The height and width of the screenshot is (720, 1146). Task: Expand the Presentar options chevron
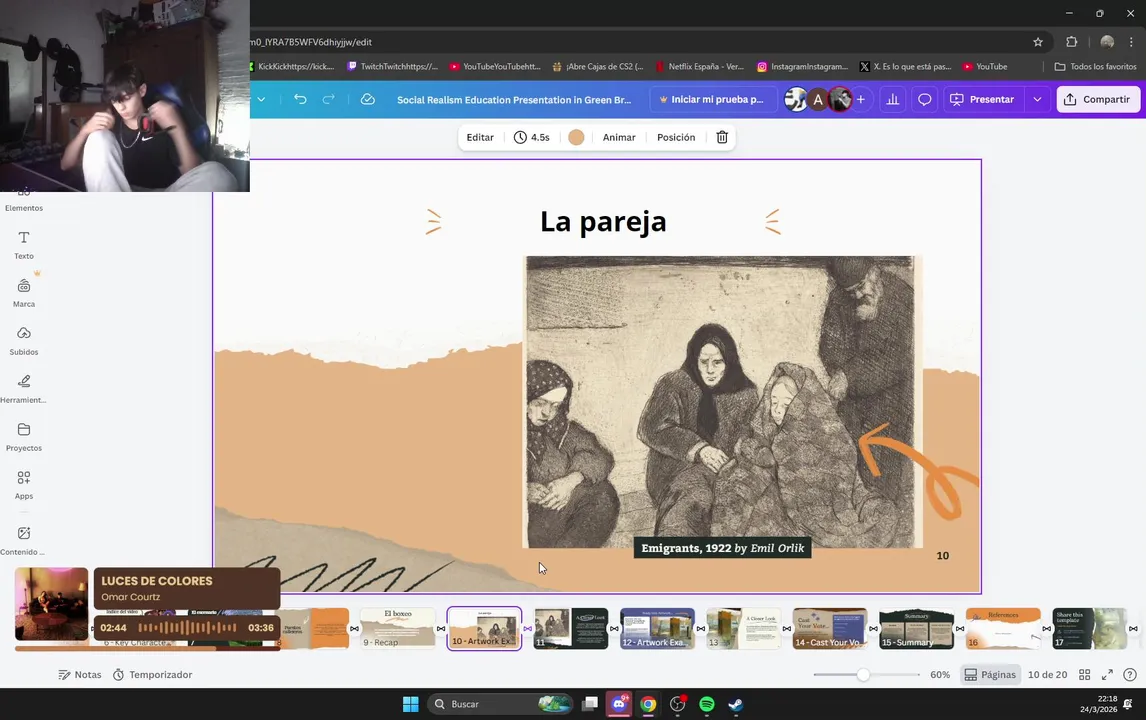coord(1037,99)
